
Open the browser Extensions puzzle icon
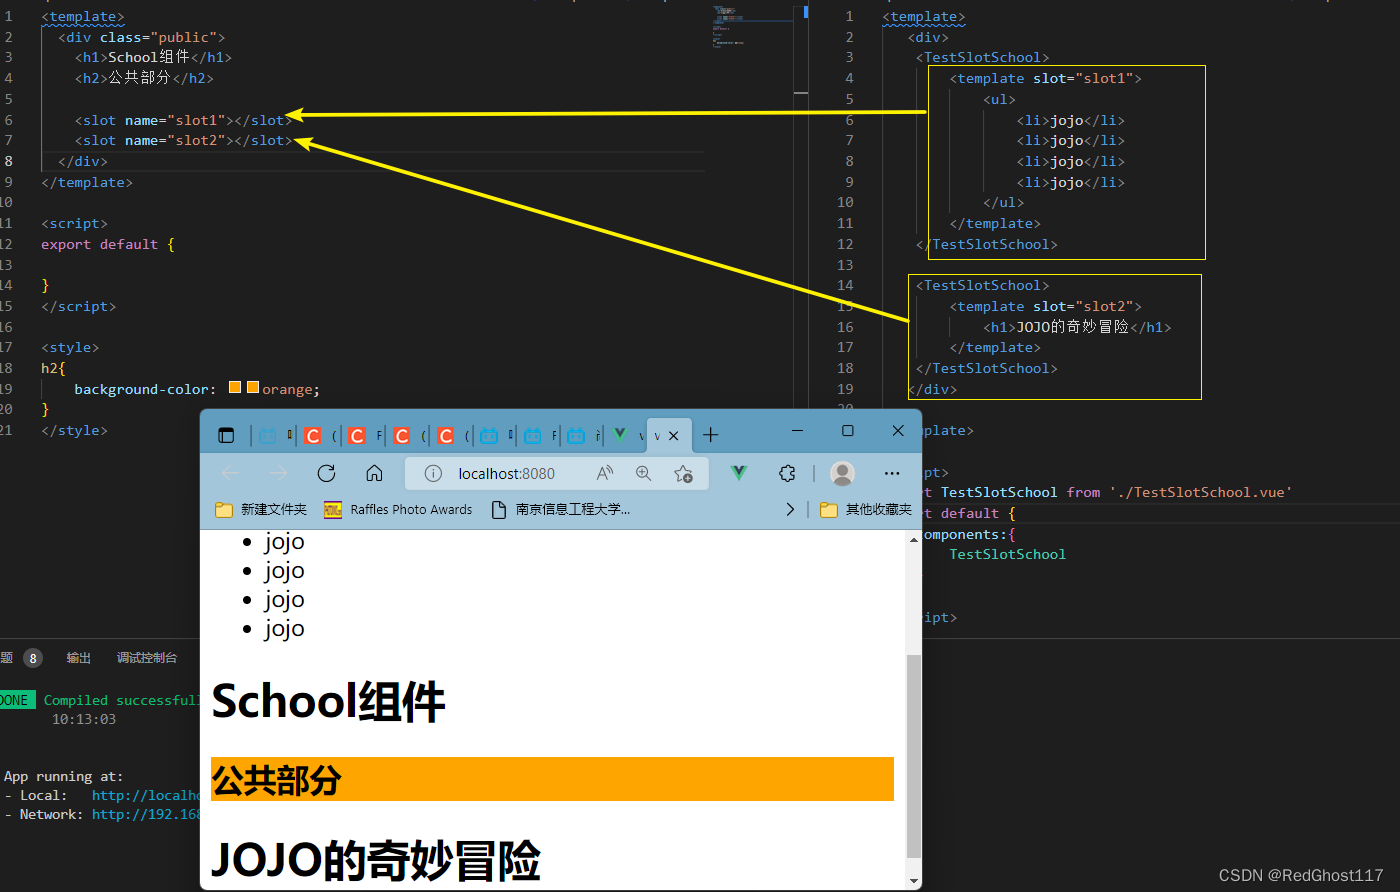pos(787,473)
